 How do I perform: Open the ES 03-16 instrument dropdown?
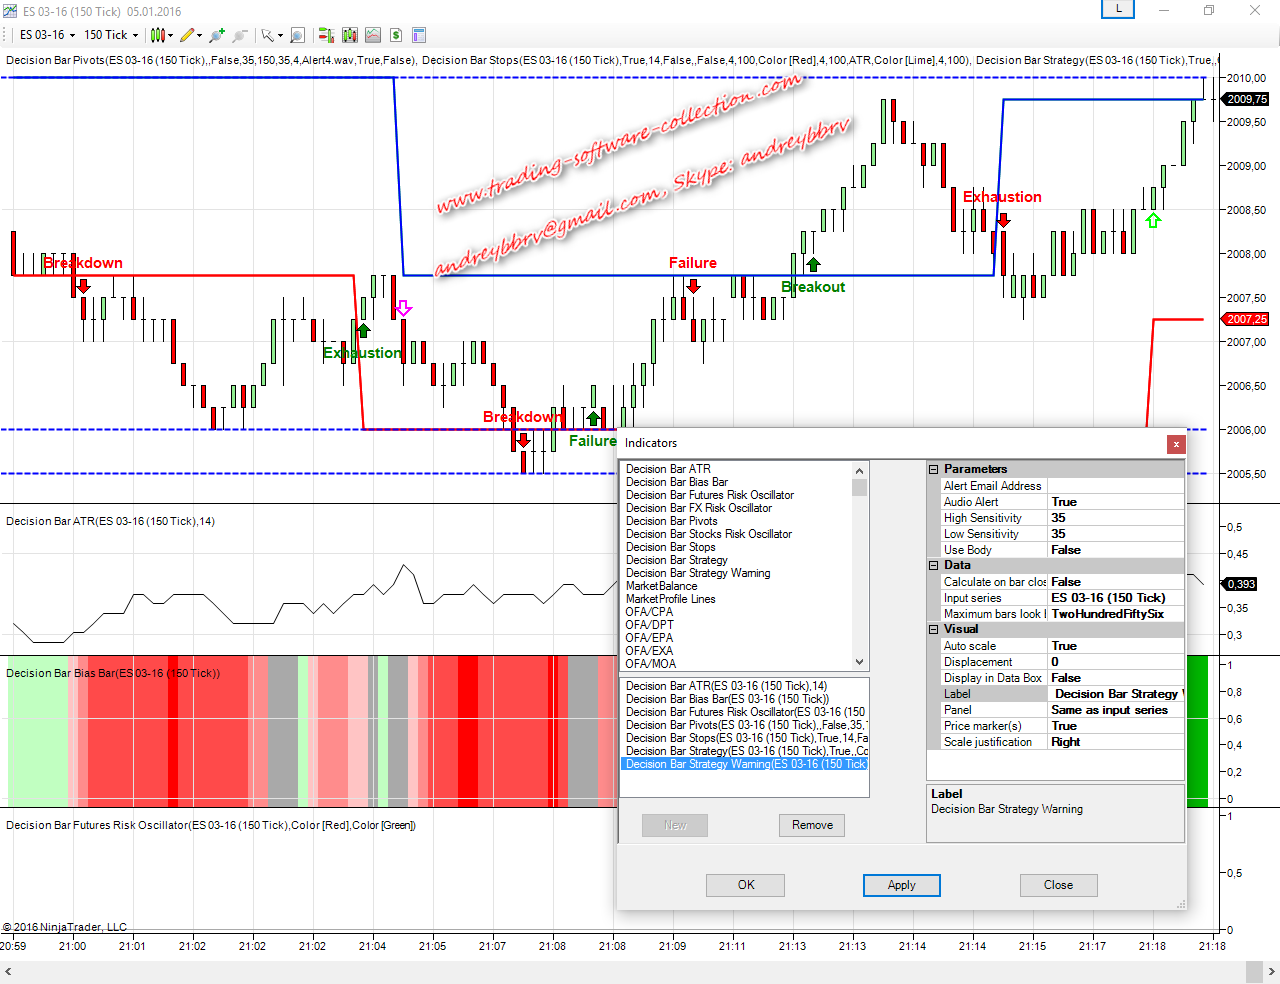pos(47,35)
